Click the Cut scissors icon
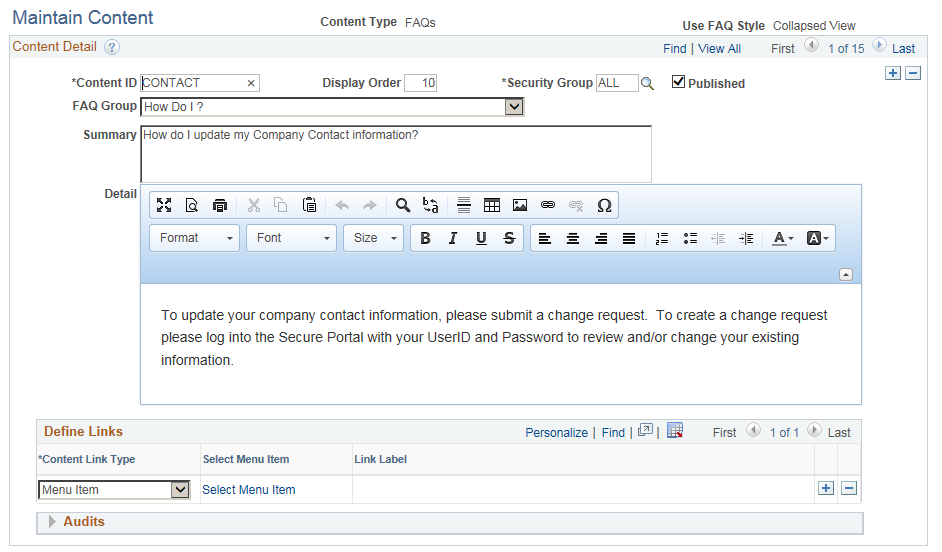 [254, 205]
